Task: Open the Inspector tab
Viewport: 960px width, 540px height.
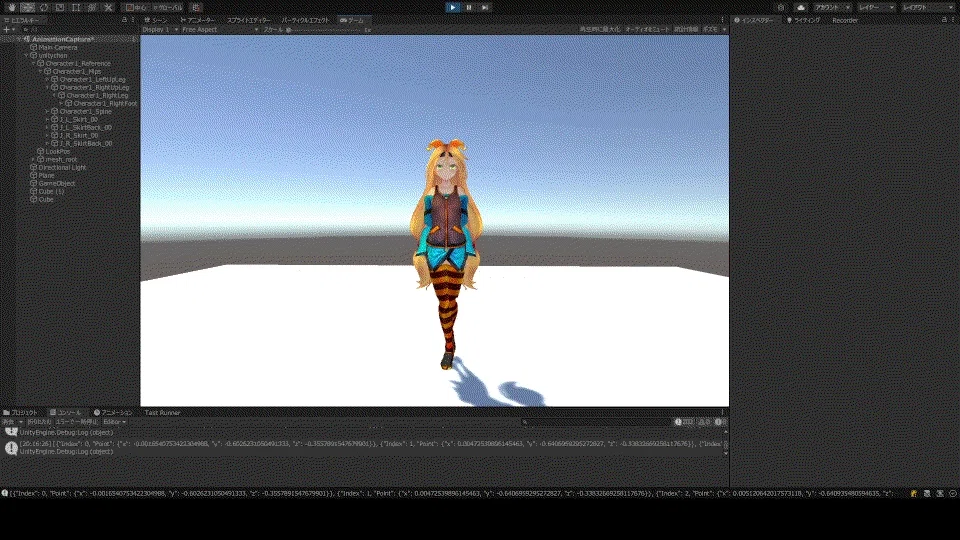Action: point(754,20)
